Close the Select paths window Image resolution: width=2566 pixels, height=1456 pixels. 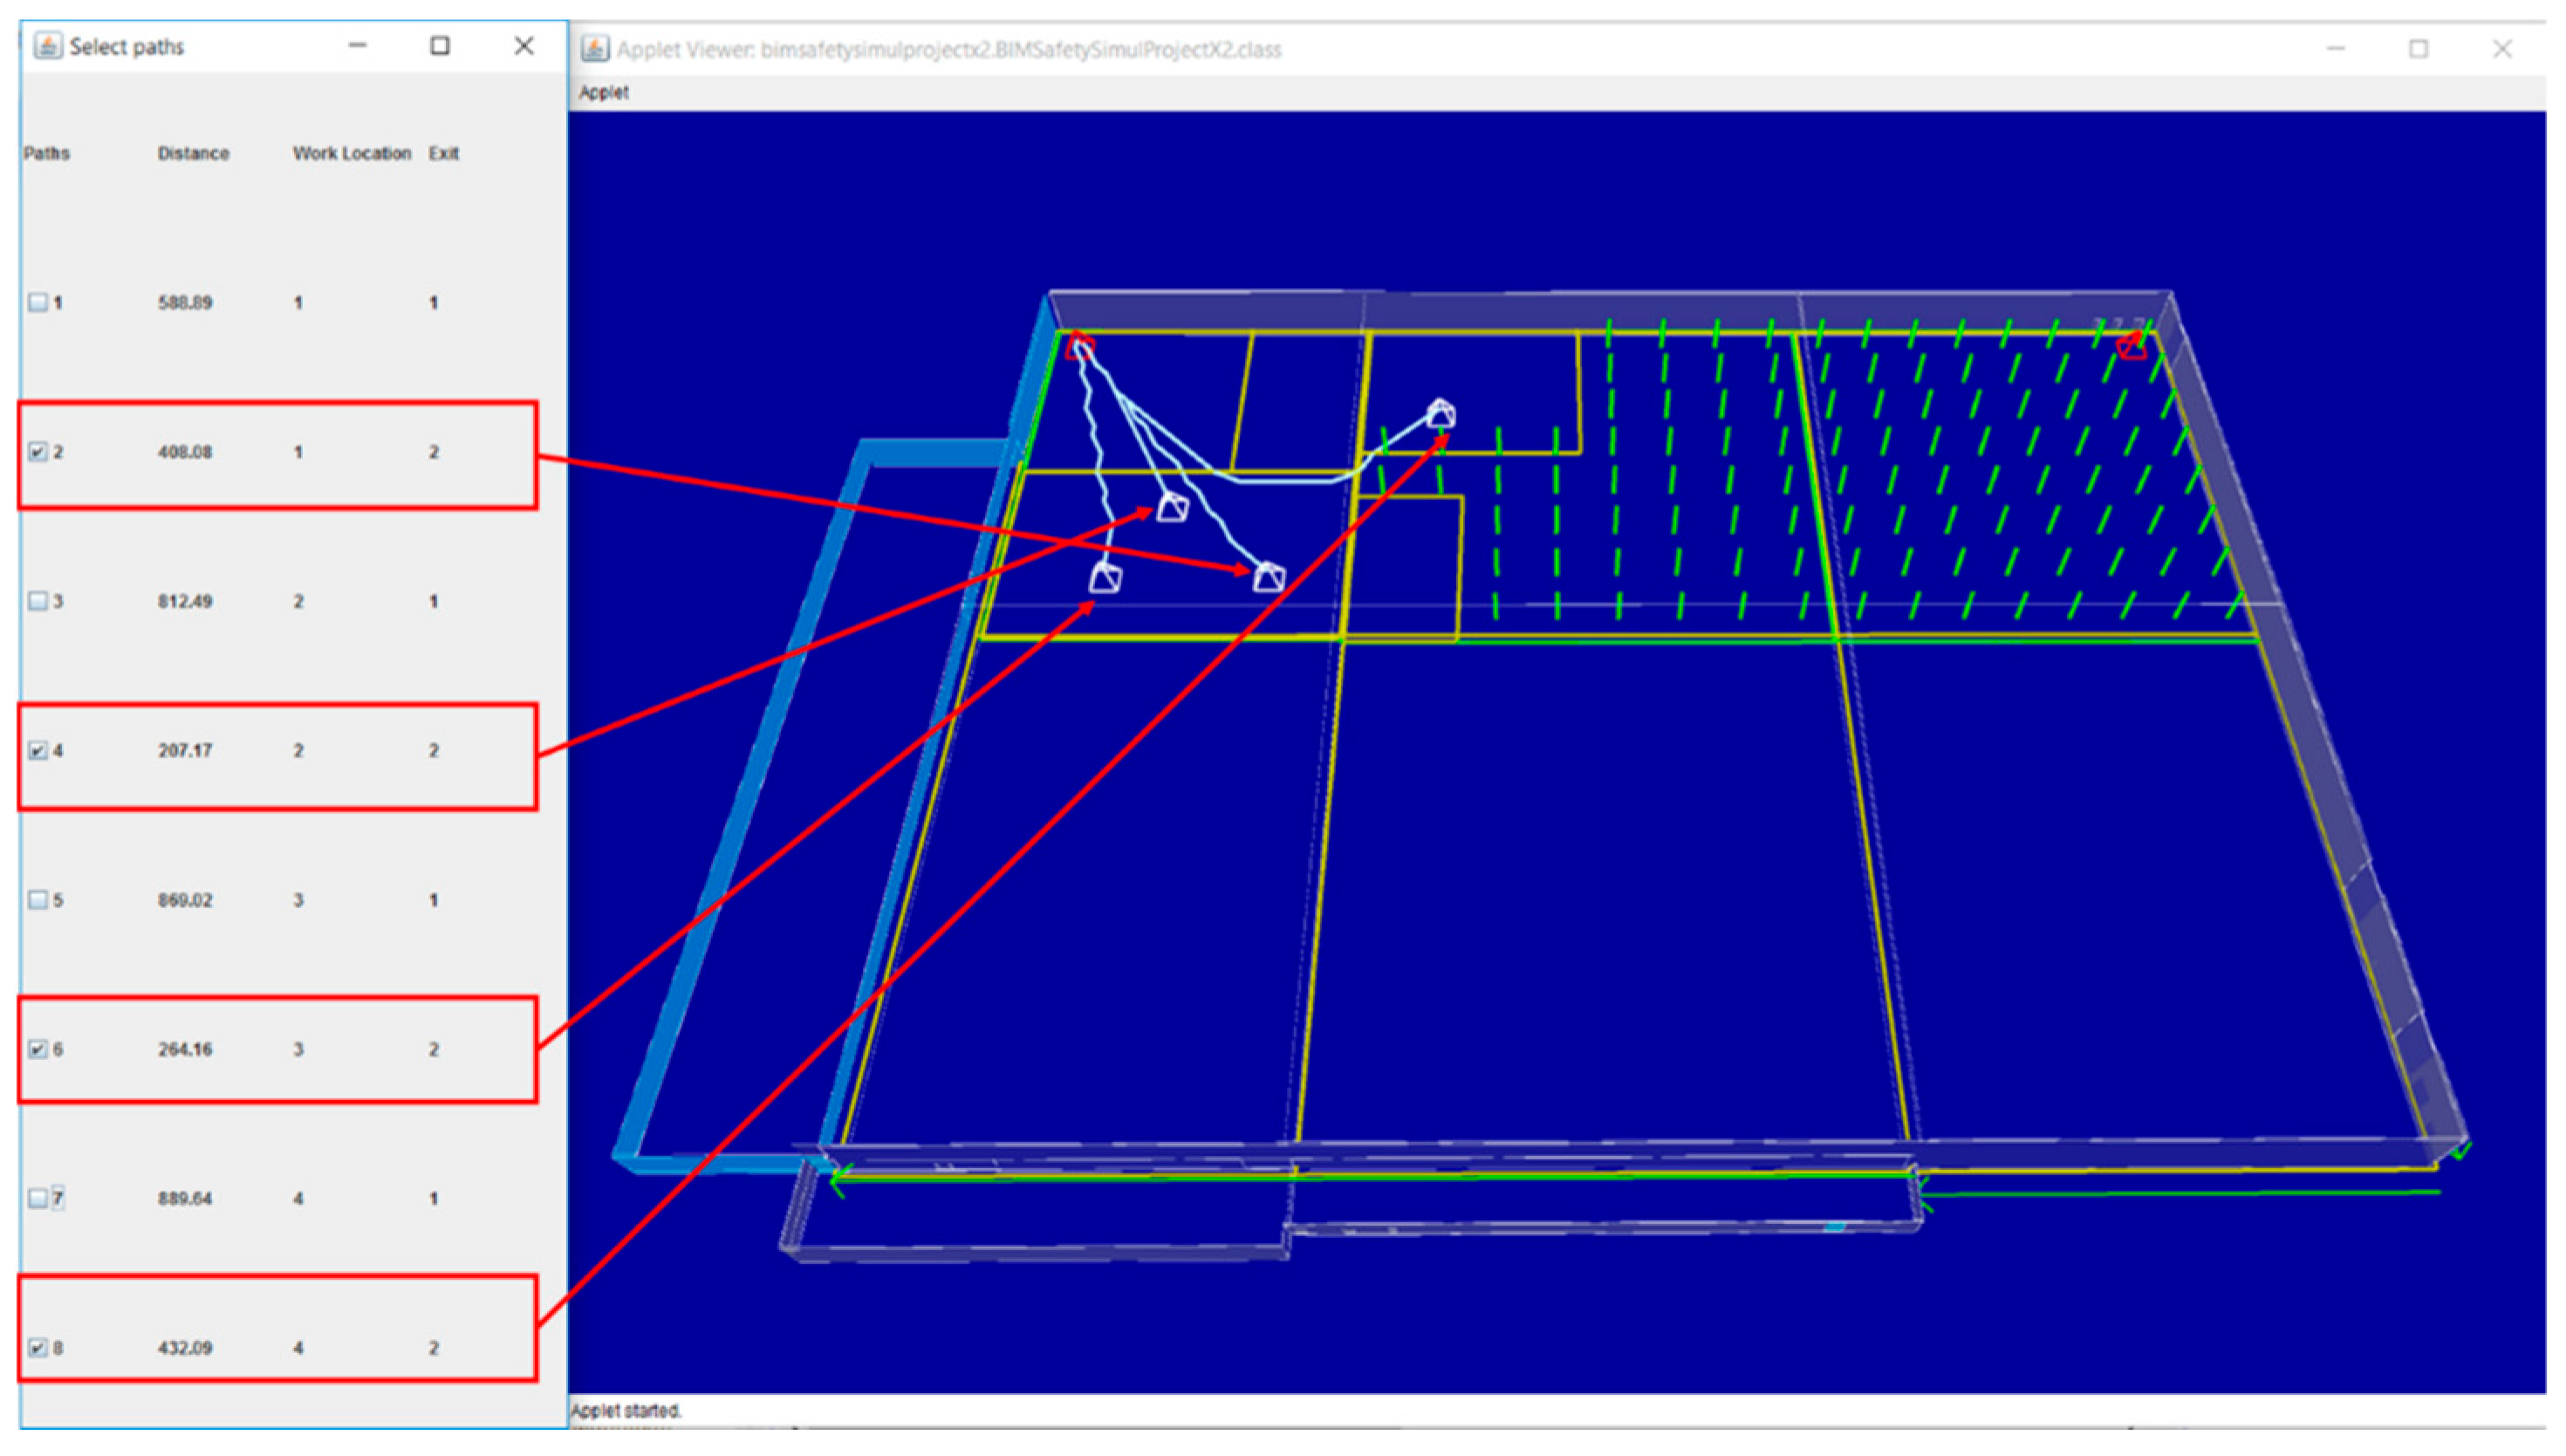coord(524,46)
